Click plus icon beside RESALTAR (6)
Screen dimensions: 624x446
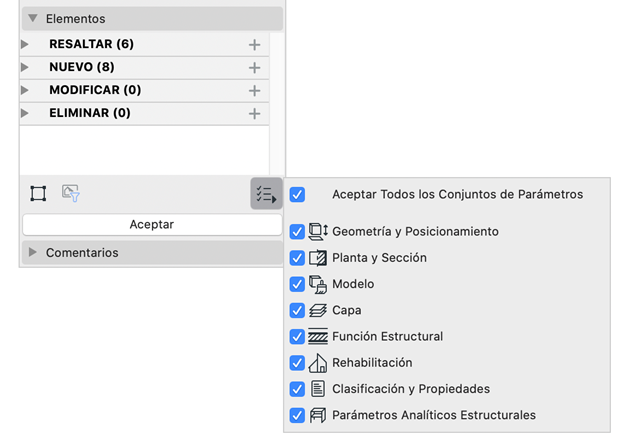tap(254, 45)
